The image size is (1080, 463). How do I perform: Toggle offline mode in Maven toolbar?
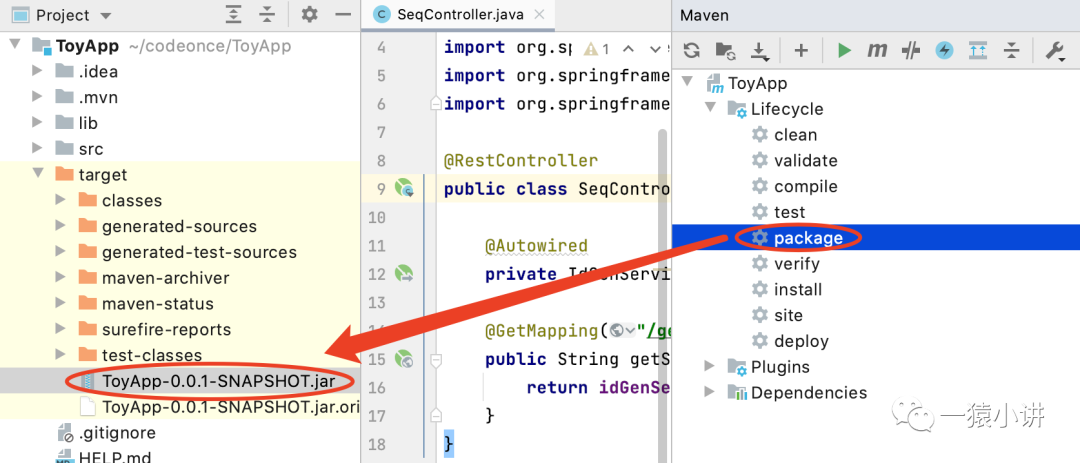(x=911, y=50)
